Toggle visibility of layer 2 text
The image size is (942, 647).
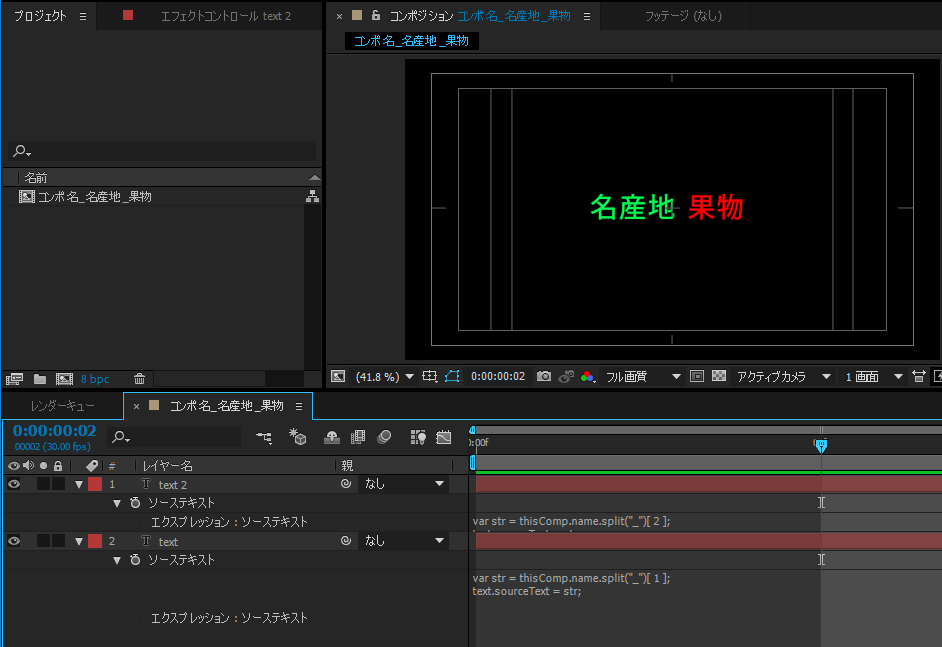[14, 541]
